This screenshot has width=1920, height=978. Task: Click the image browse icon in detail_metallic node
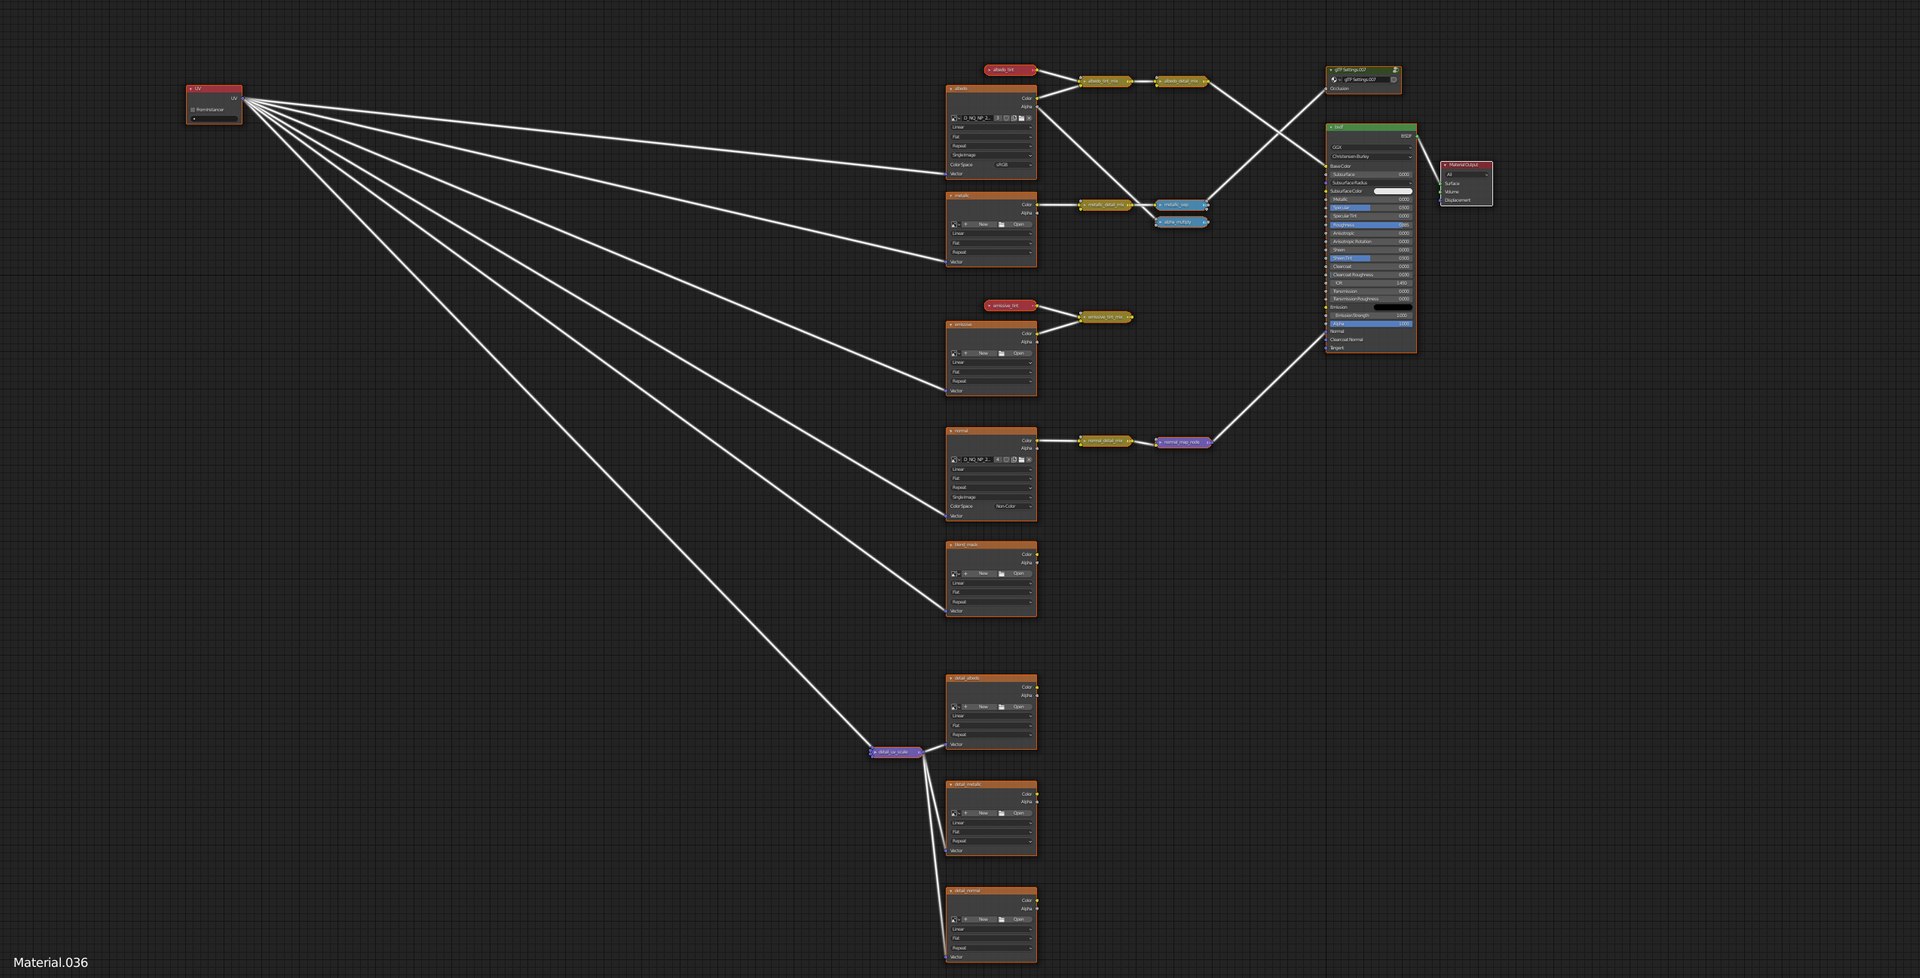tap(954, 813)
